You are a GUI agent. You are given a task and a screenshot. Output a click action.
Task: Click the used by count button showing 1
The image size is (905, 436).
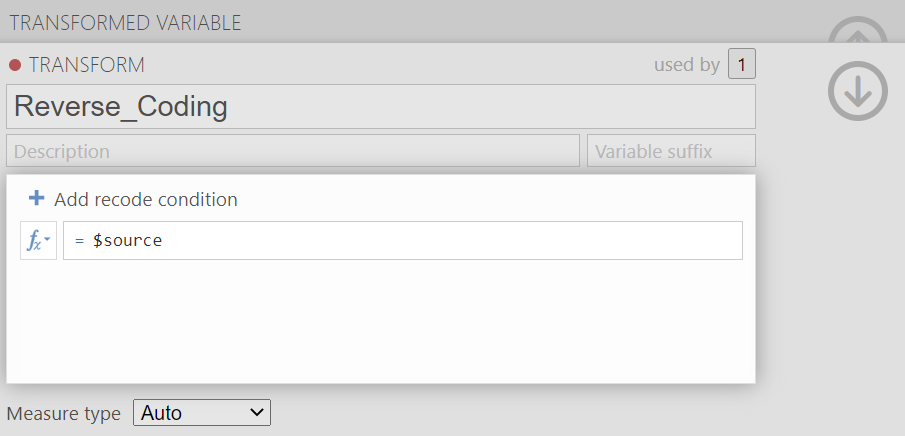coord(742,64)
